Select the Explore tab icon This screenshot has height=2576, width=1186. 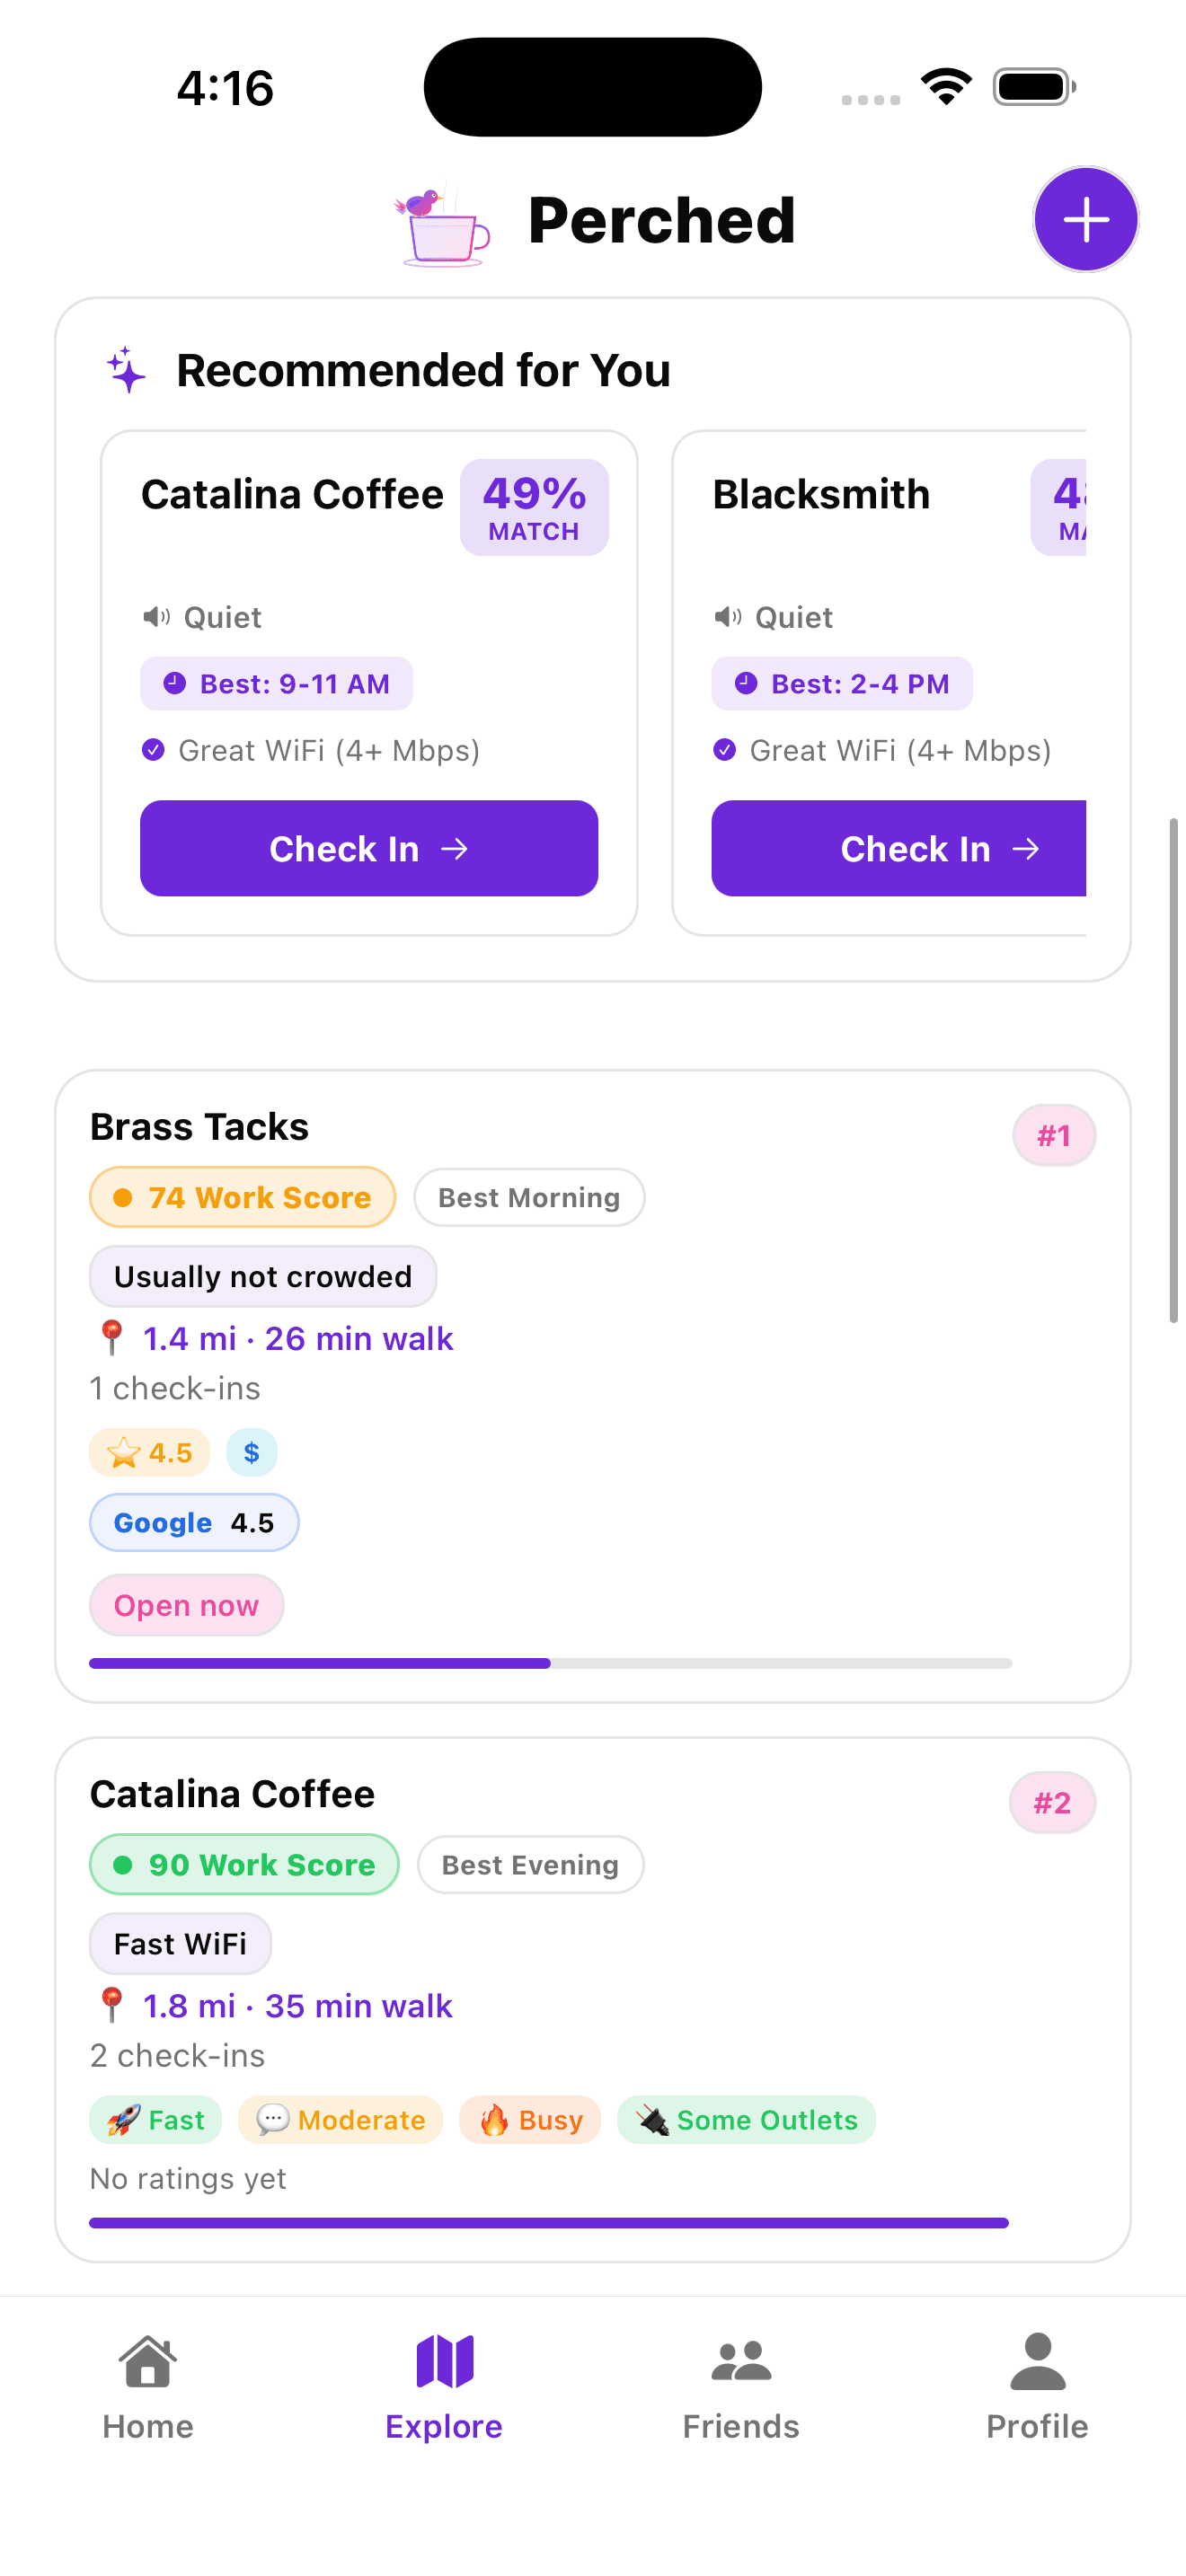click(444, 2360)
